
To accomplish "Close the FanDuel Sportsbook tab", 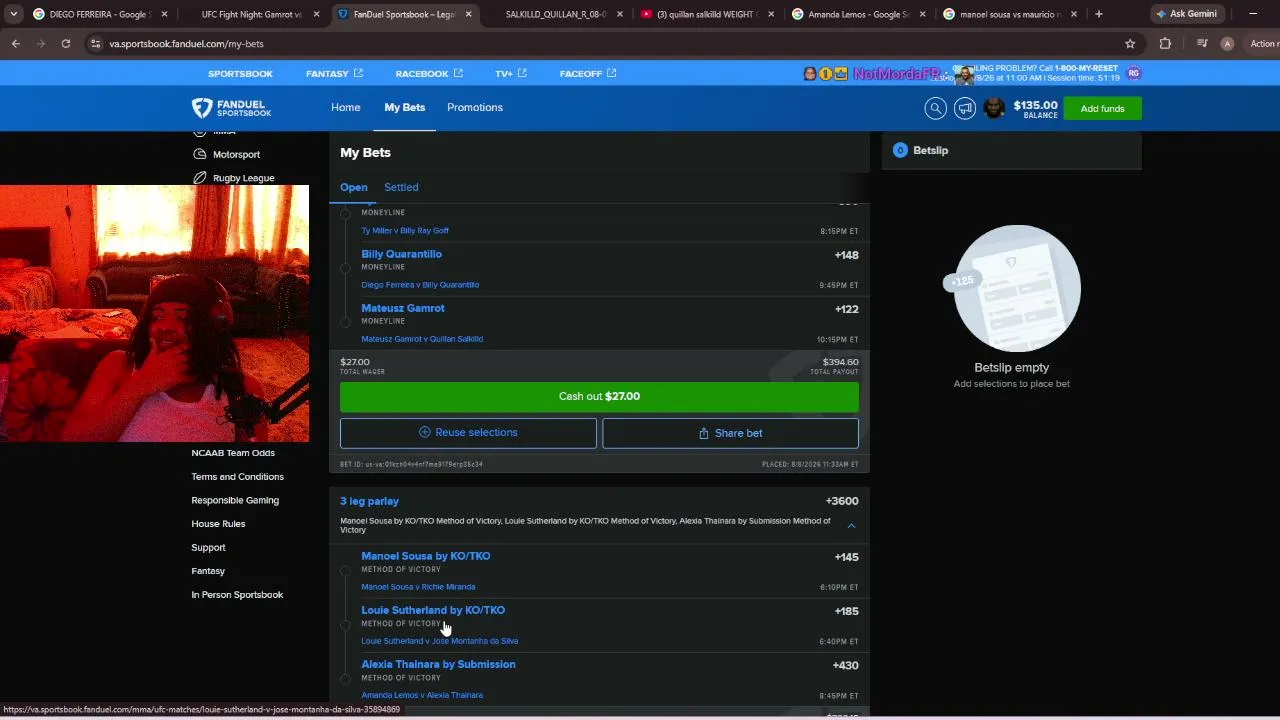I will pyautogui.click(x=470, y=14).
